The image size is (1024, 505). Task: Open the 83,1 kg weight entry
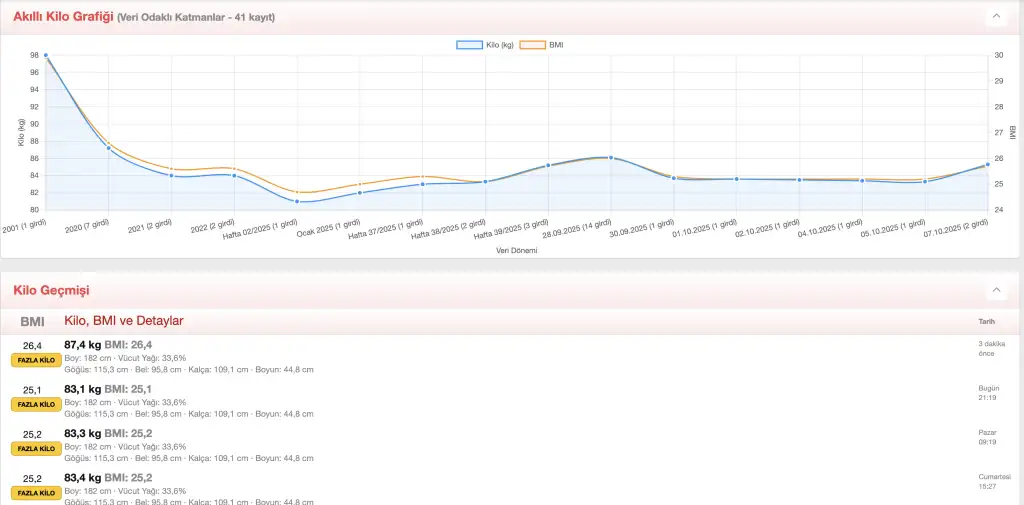pos(82,389)
